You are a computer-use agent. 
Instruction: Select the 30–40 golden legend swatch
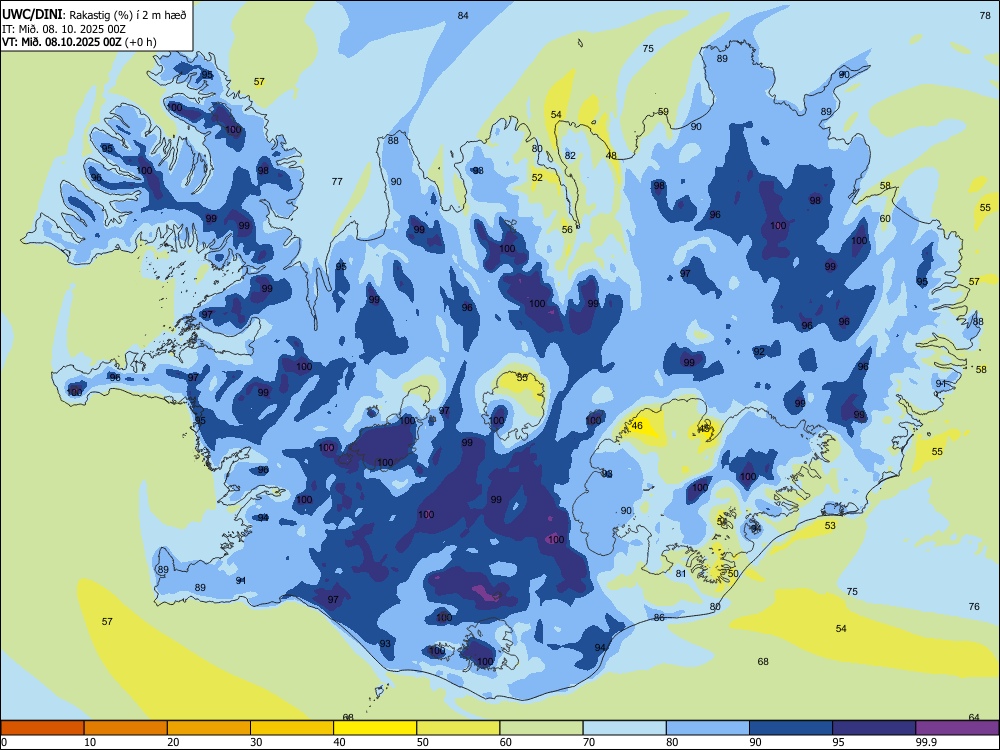tap(292, 728)
